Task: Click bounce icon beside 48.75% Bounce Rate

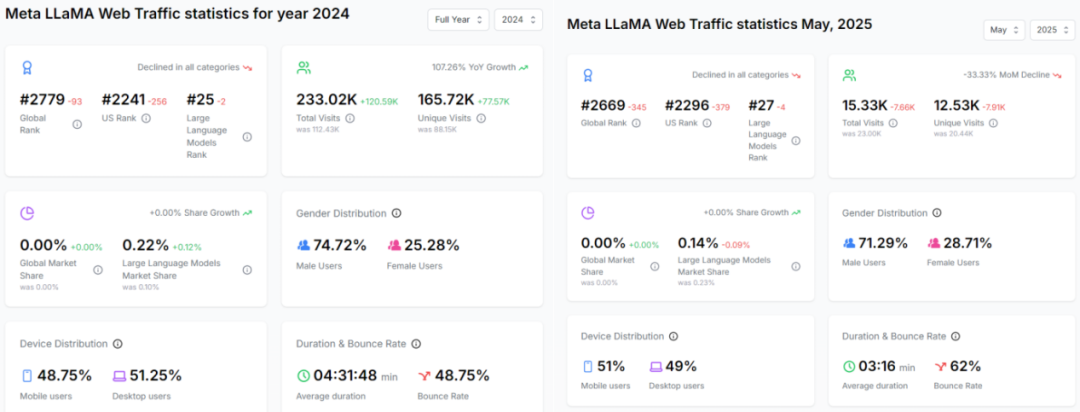Action: pos(424,376)
